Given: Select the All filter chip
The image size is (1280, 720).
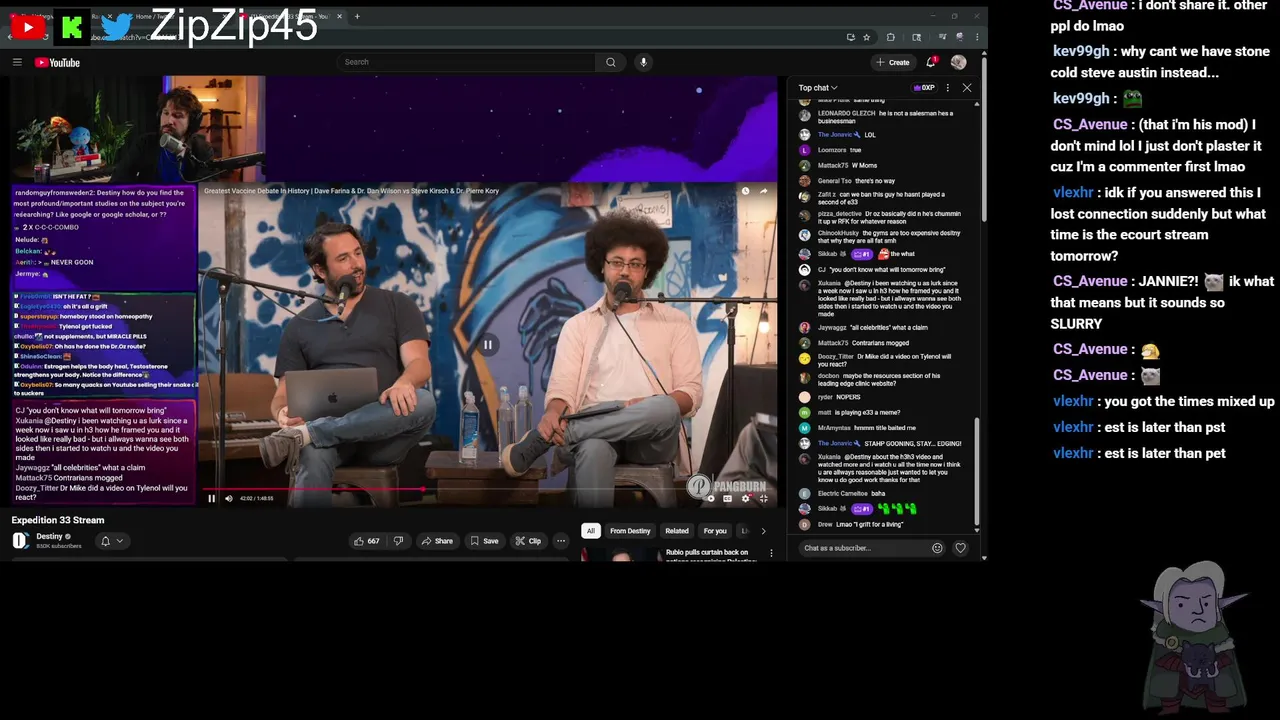Looking at the screenshot, I should [590, 531].
